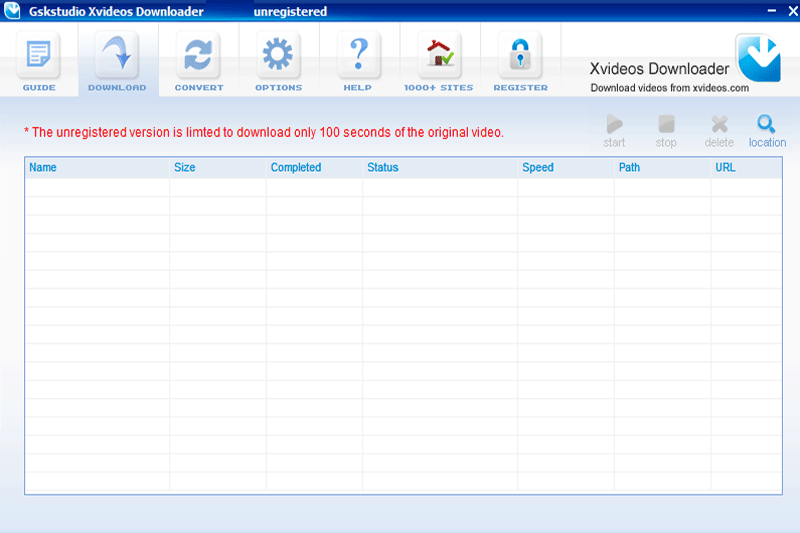This screenshot has width=800, height=533.
Task: Click the Register padlock icon
Action: click(x=520, y=55)
